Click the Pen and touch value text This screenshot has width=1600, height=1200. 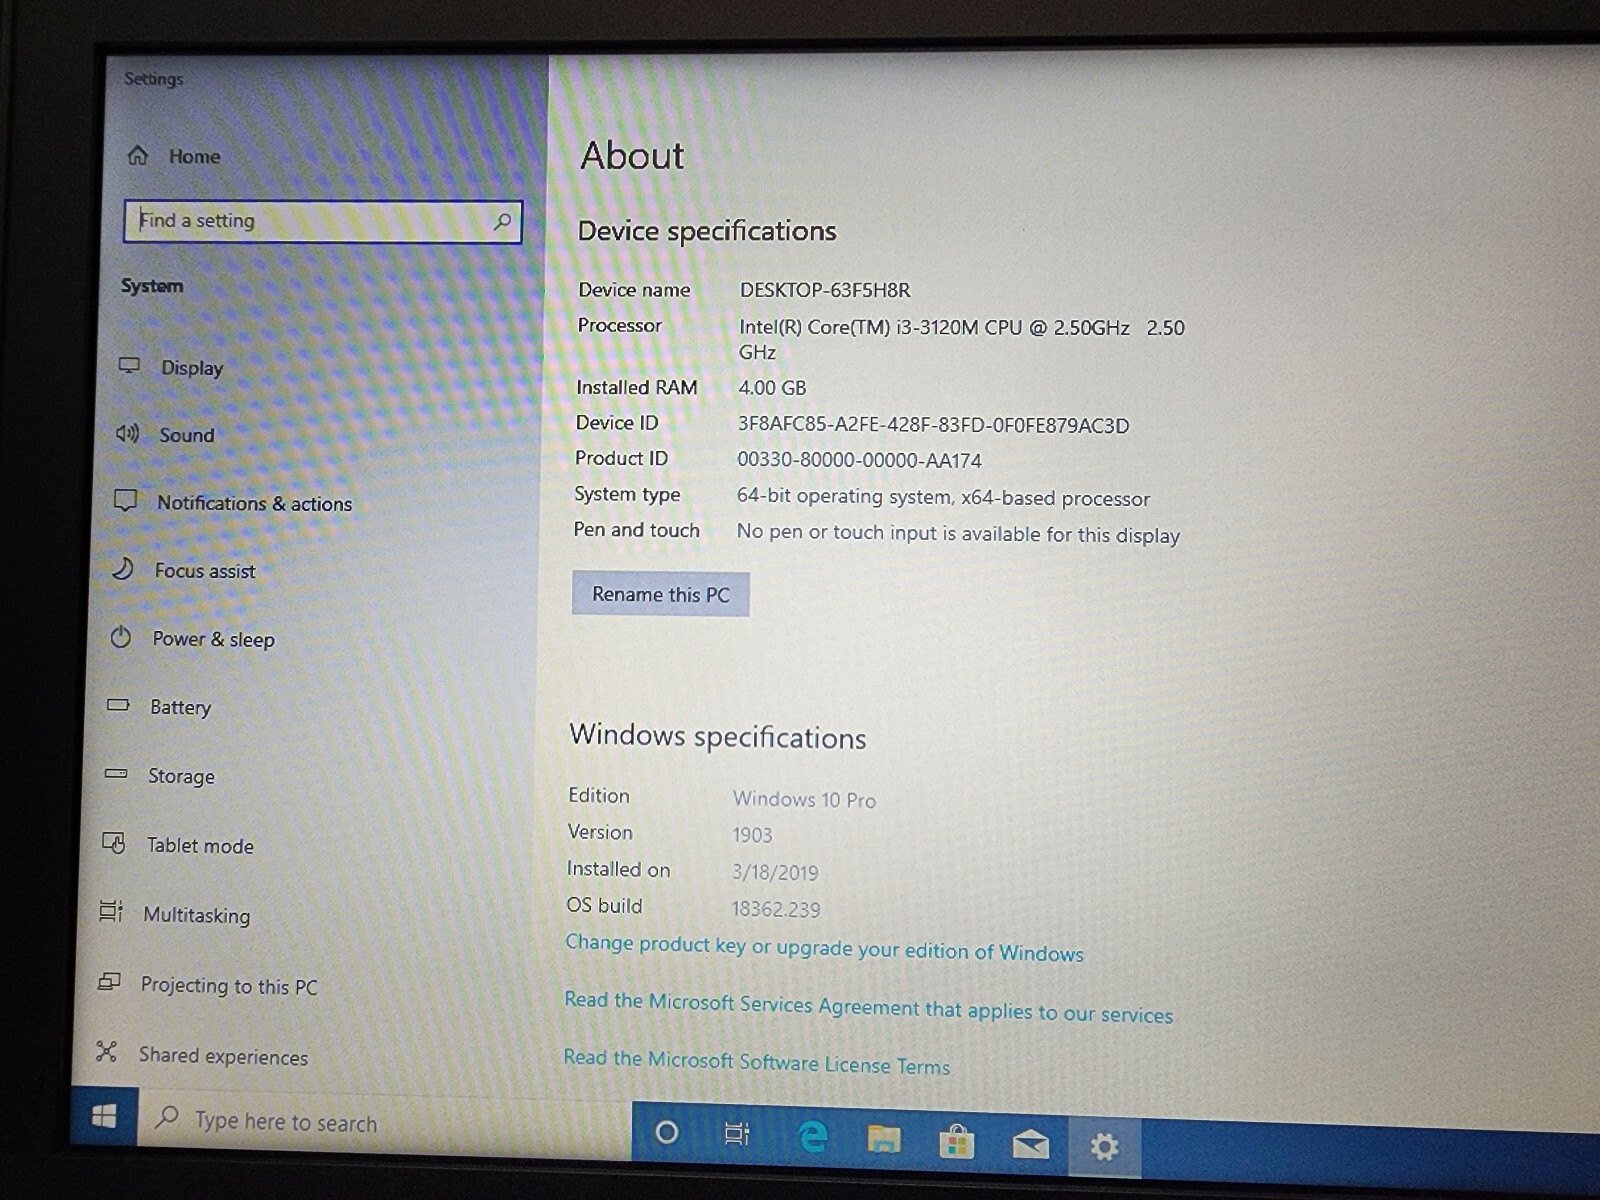coord(958,534)
